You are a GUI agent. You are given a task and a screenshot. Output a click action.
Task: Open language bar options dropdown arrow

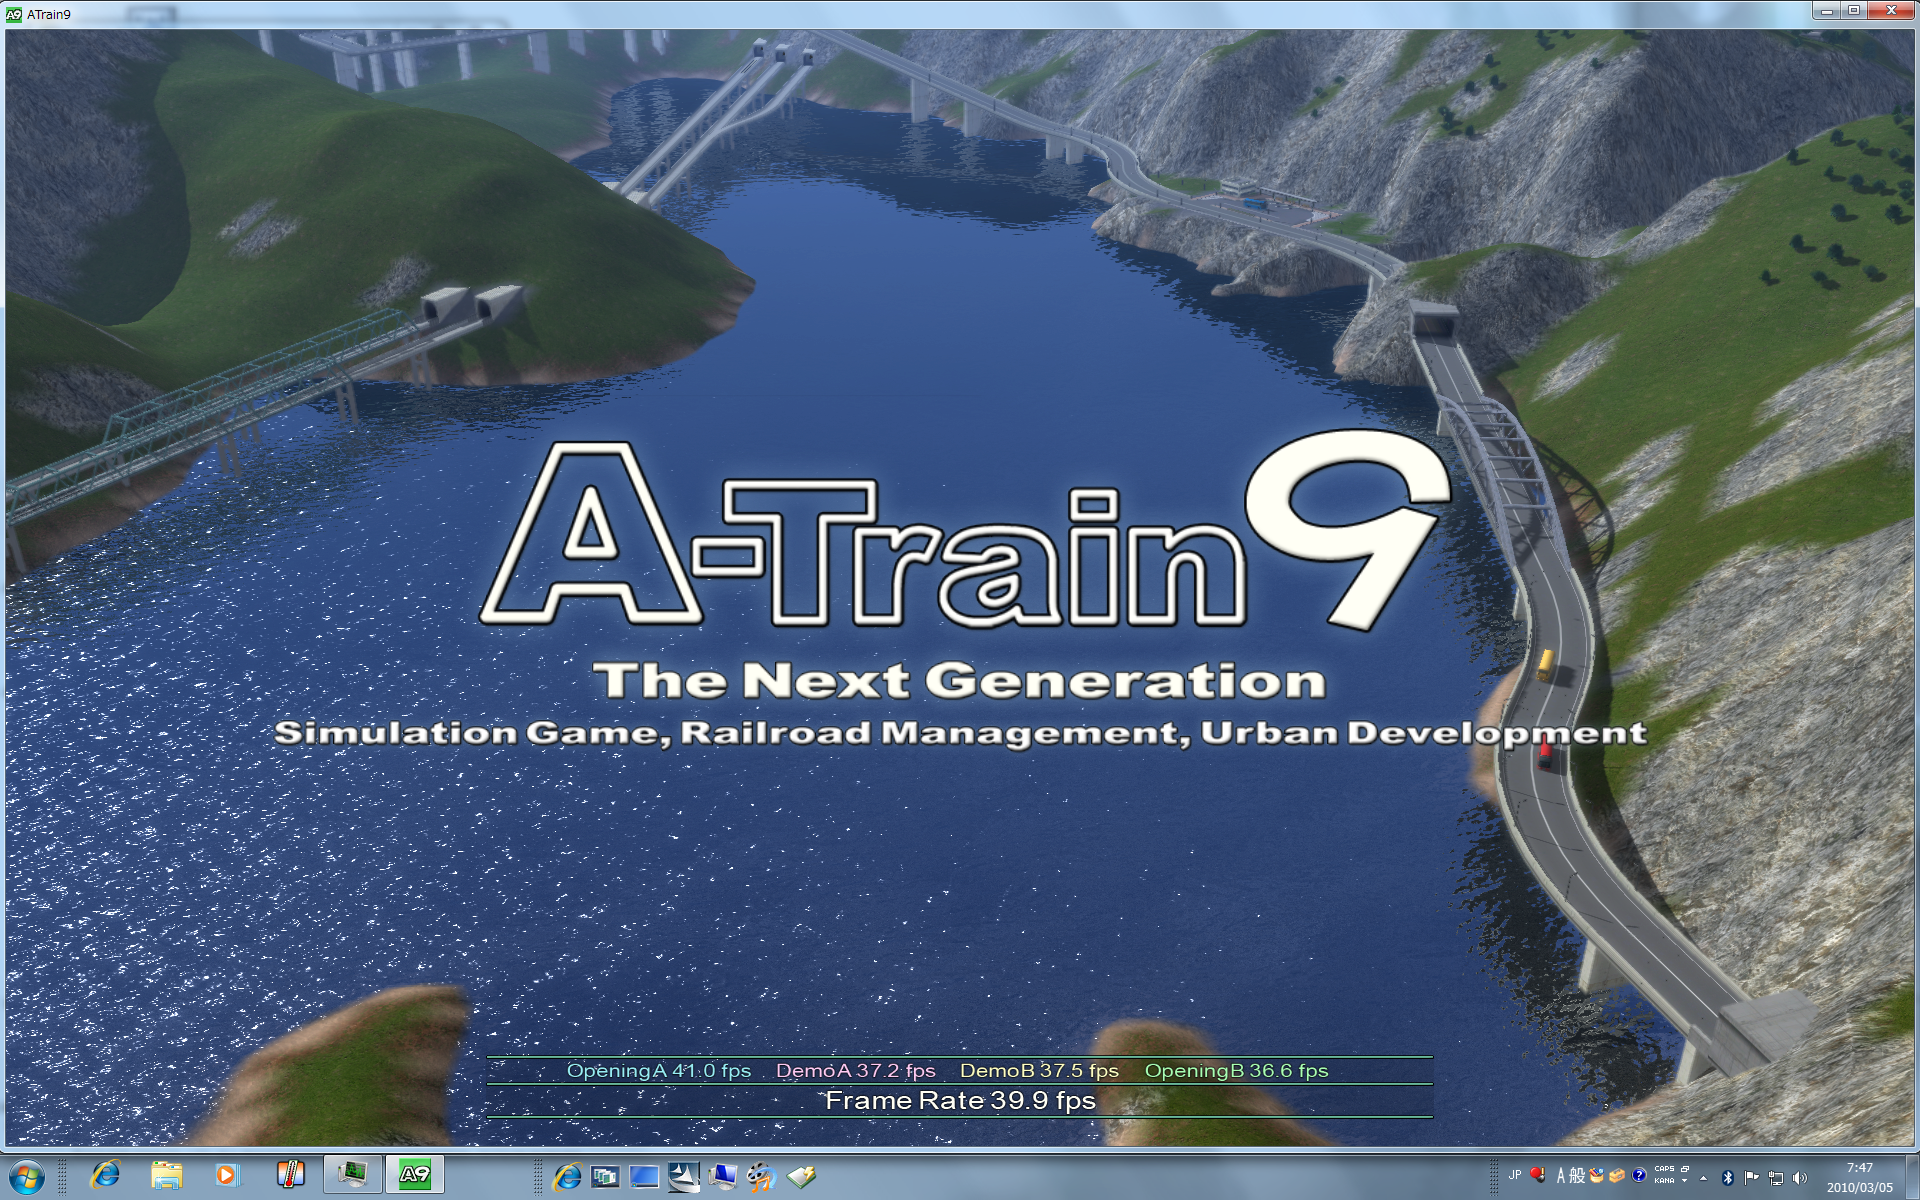click(x=1685, y=1181)
